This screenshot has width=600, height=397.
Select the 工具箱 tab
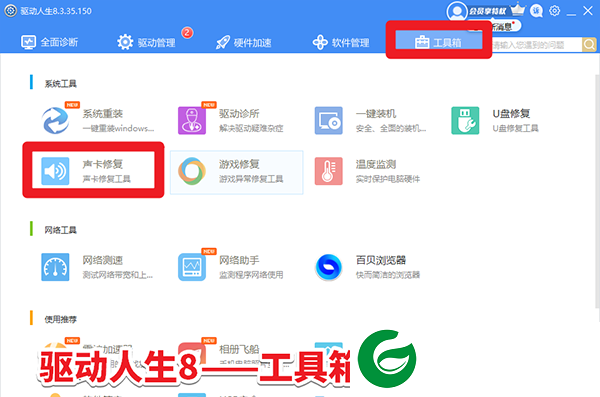[439, 41]
